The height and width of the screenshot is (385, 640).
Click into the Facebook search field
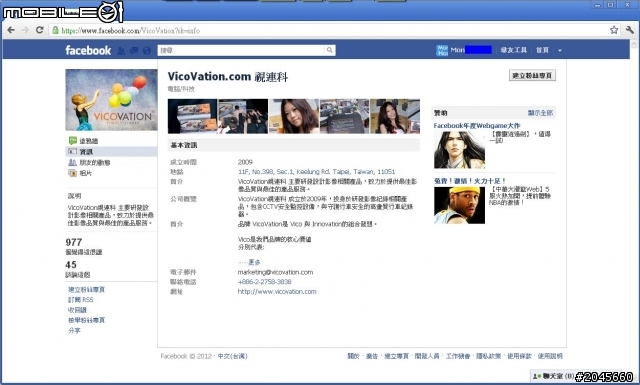242,50
